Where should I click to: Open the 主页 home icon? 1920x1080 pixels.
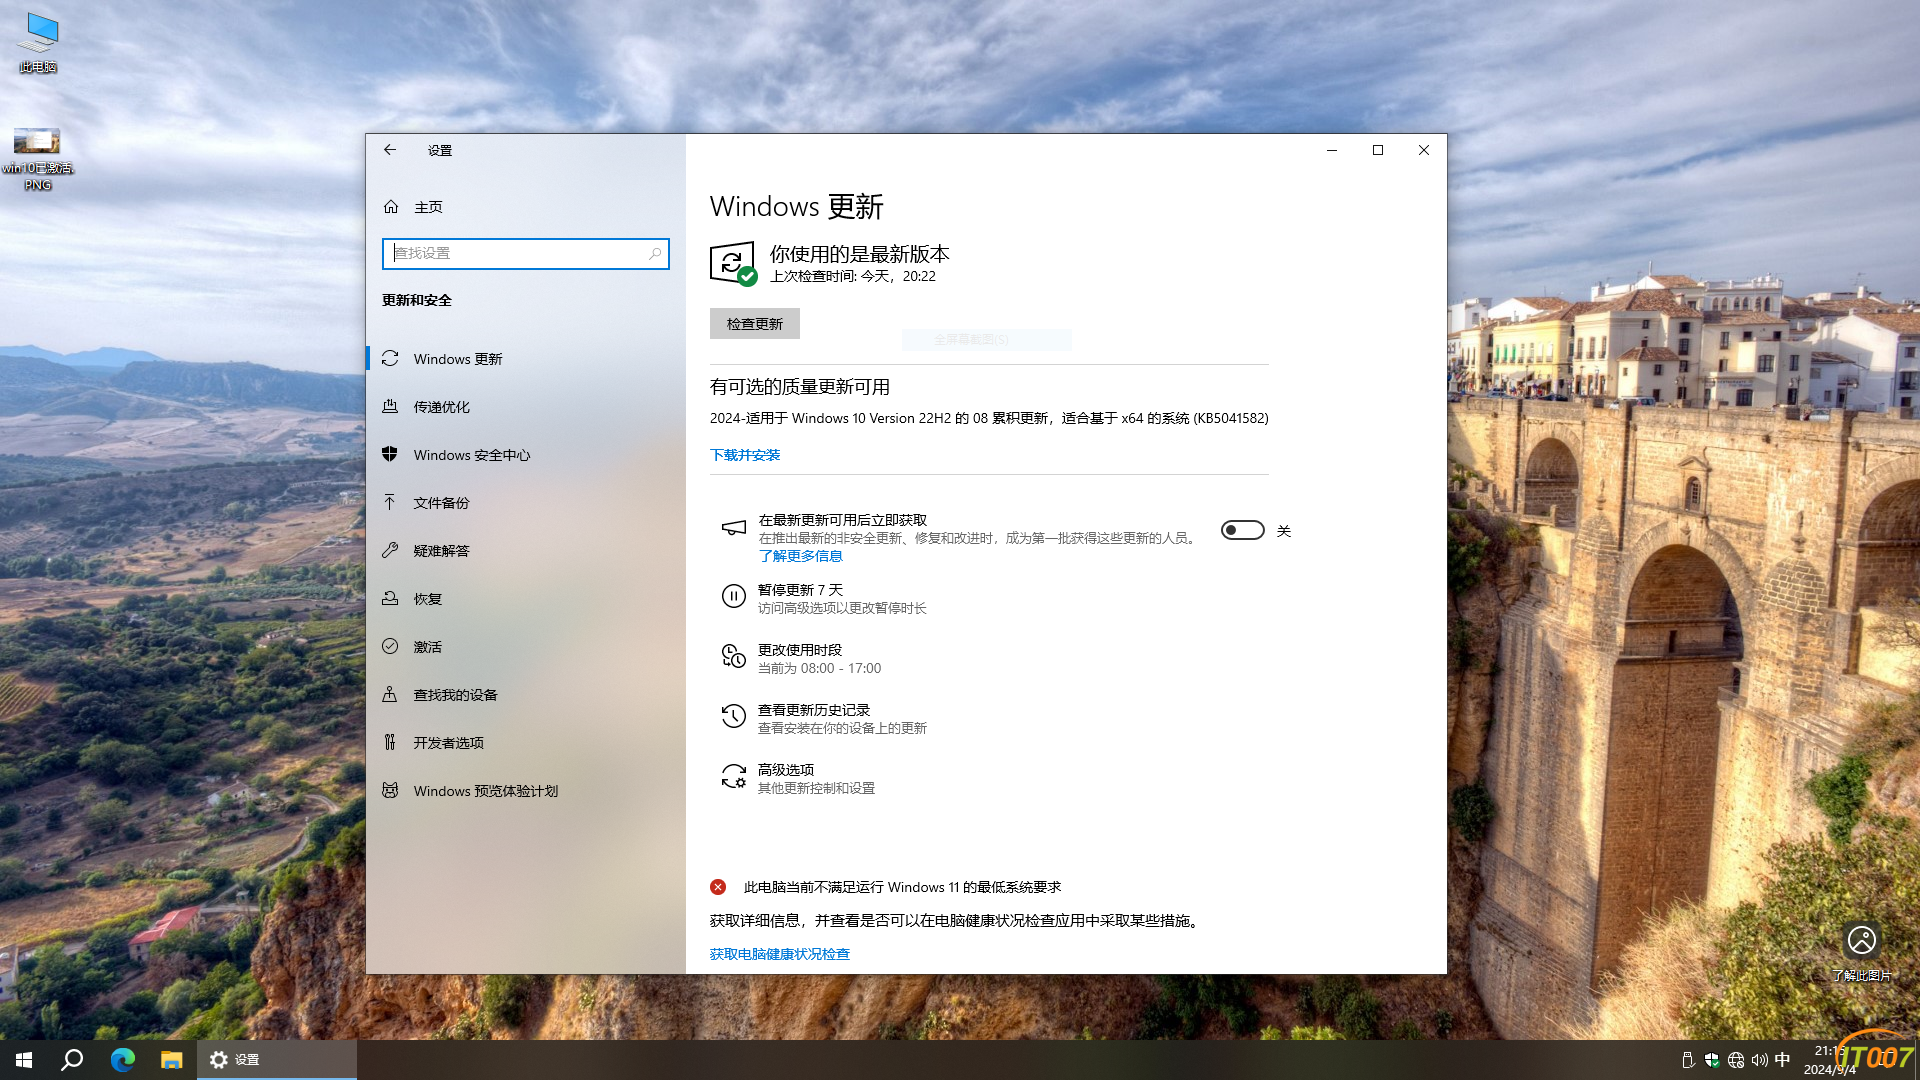point(391,207)
